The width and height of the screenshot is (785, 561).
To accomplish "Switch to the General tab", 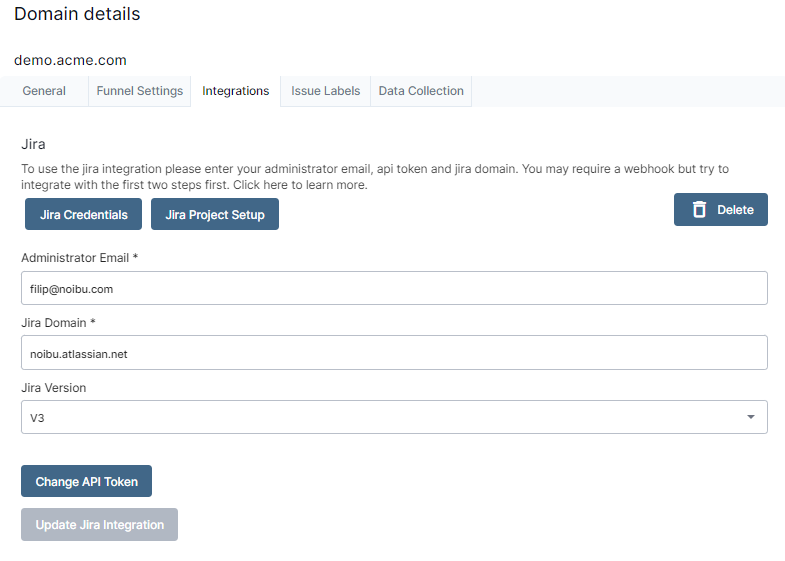I will click(44, 91).
